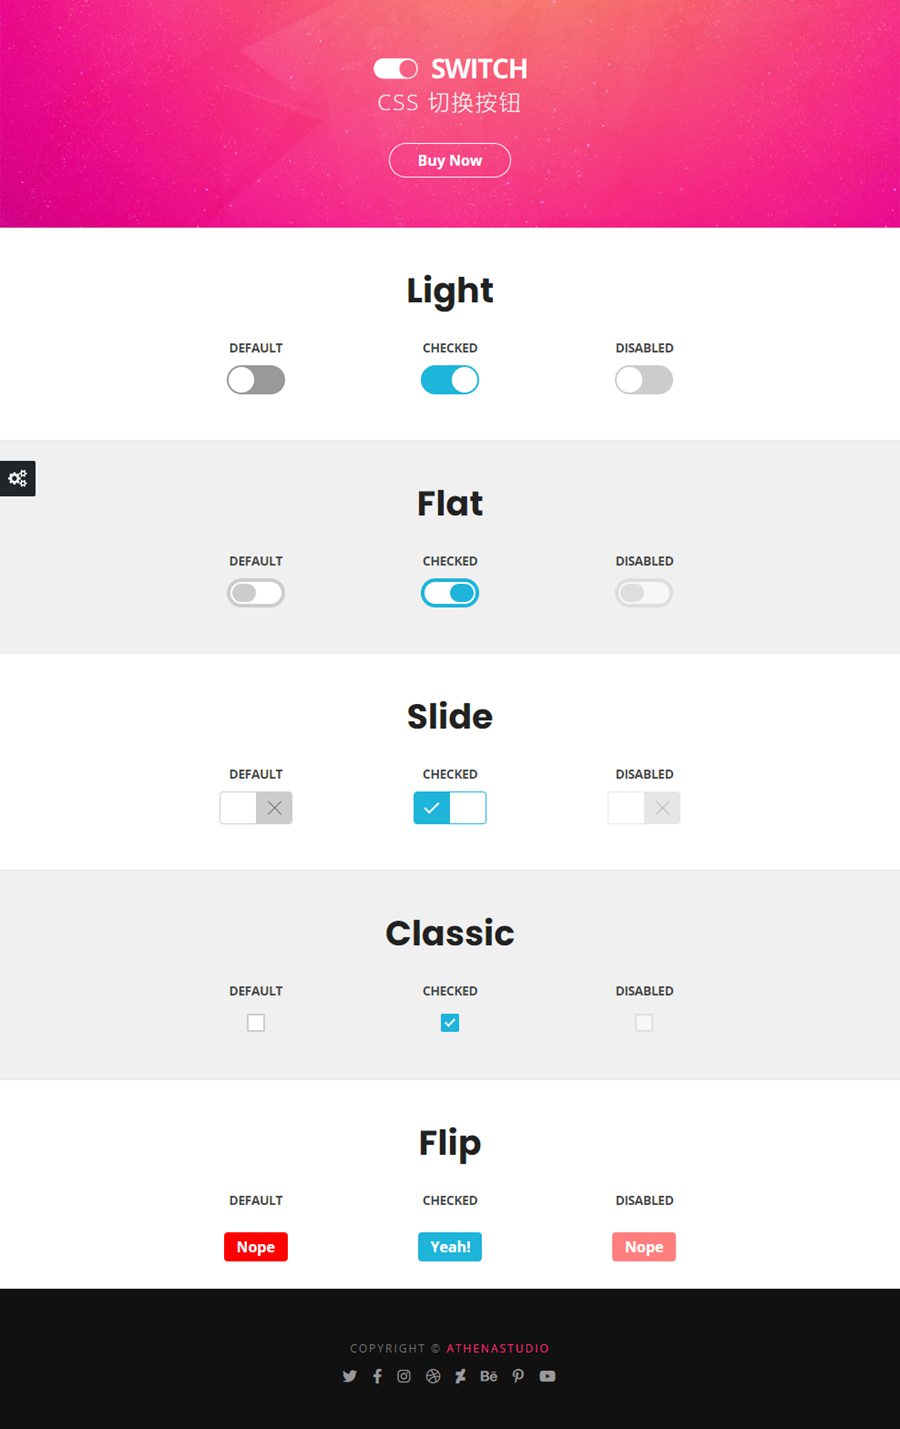Turn on the Light default switch
Viewport: 900px width, 1429px height.
click(256, 380)
